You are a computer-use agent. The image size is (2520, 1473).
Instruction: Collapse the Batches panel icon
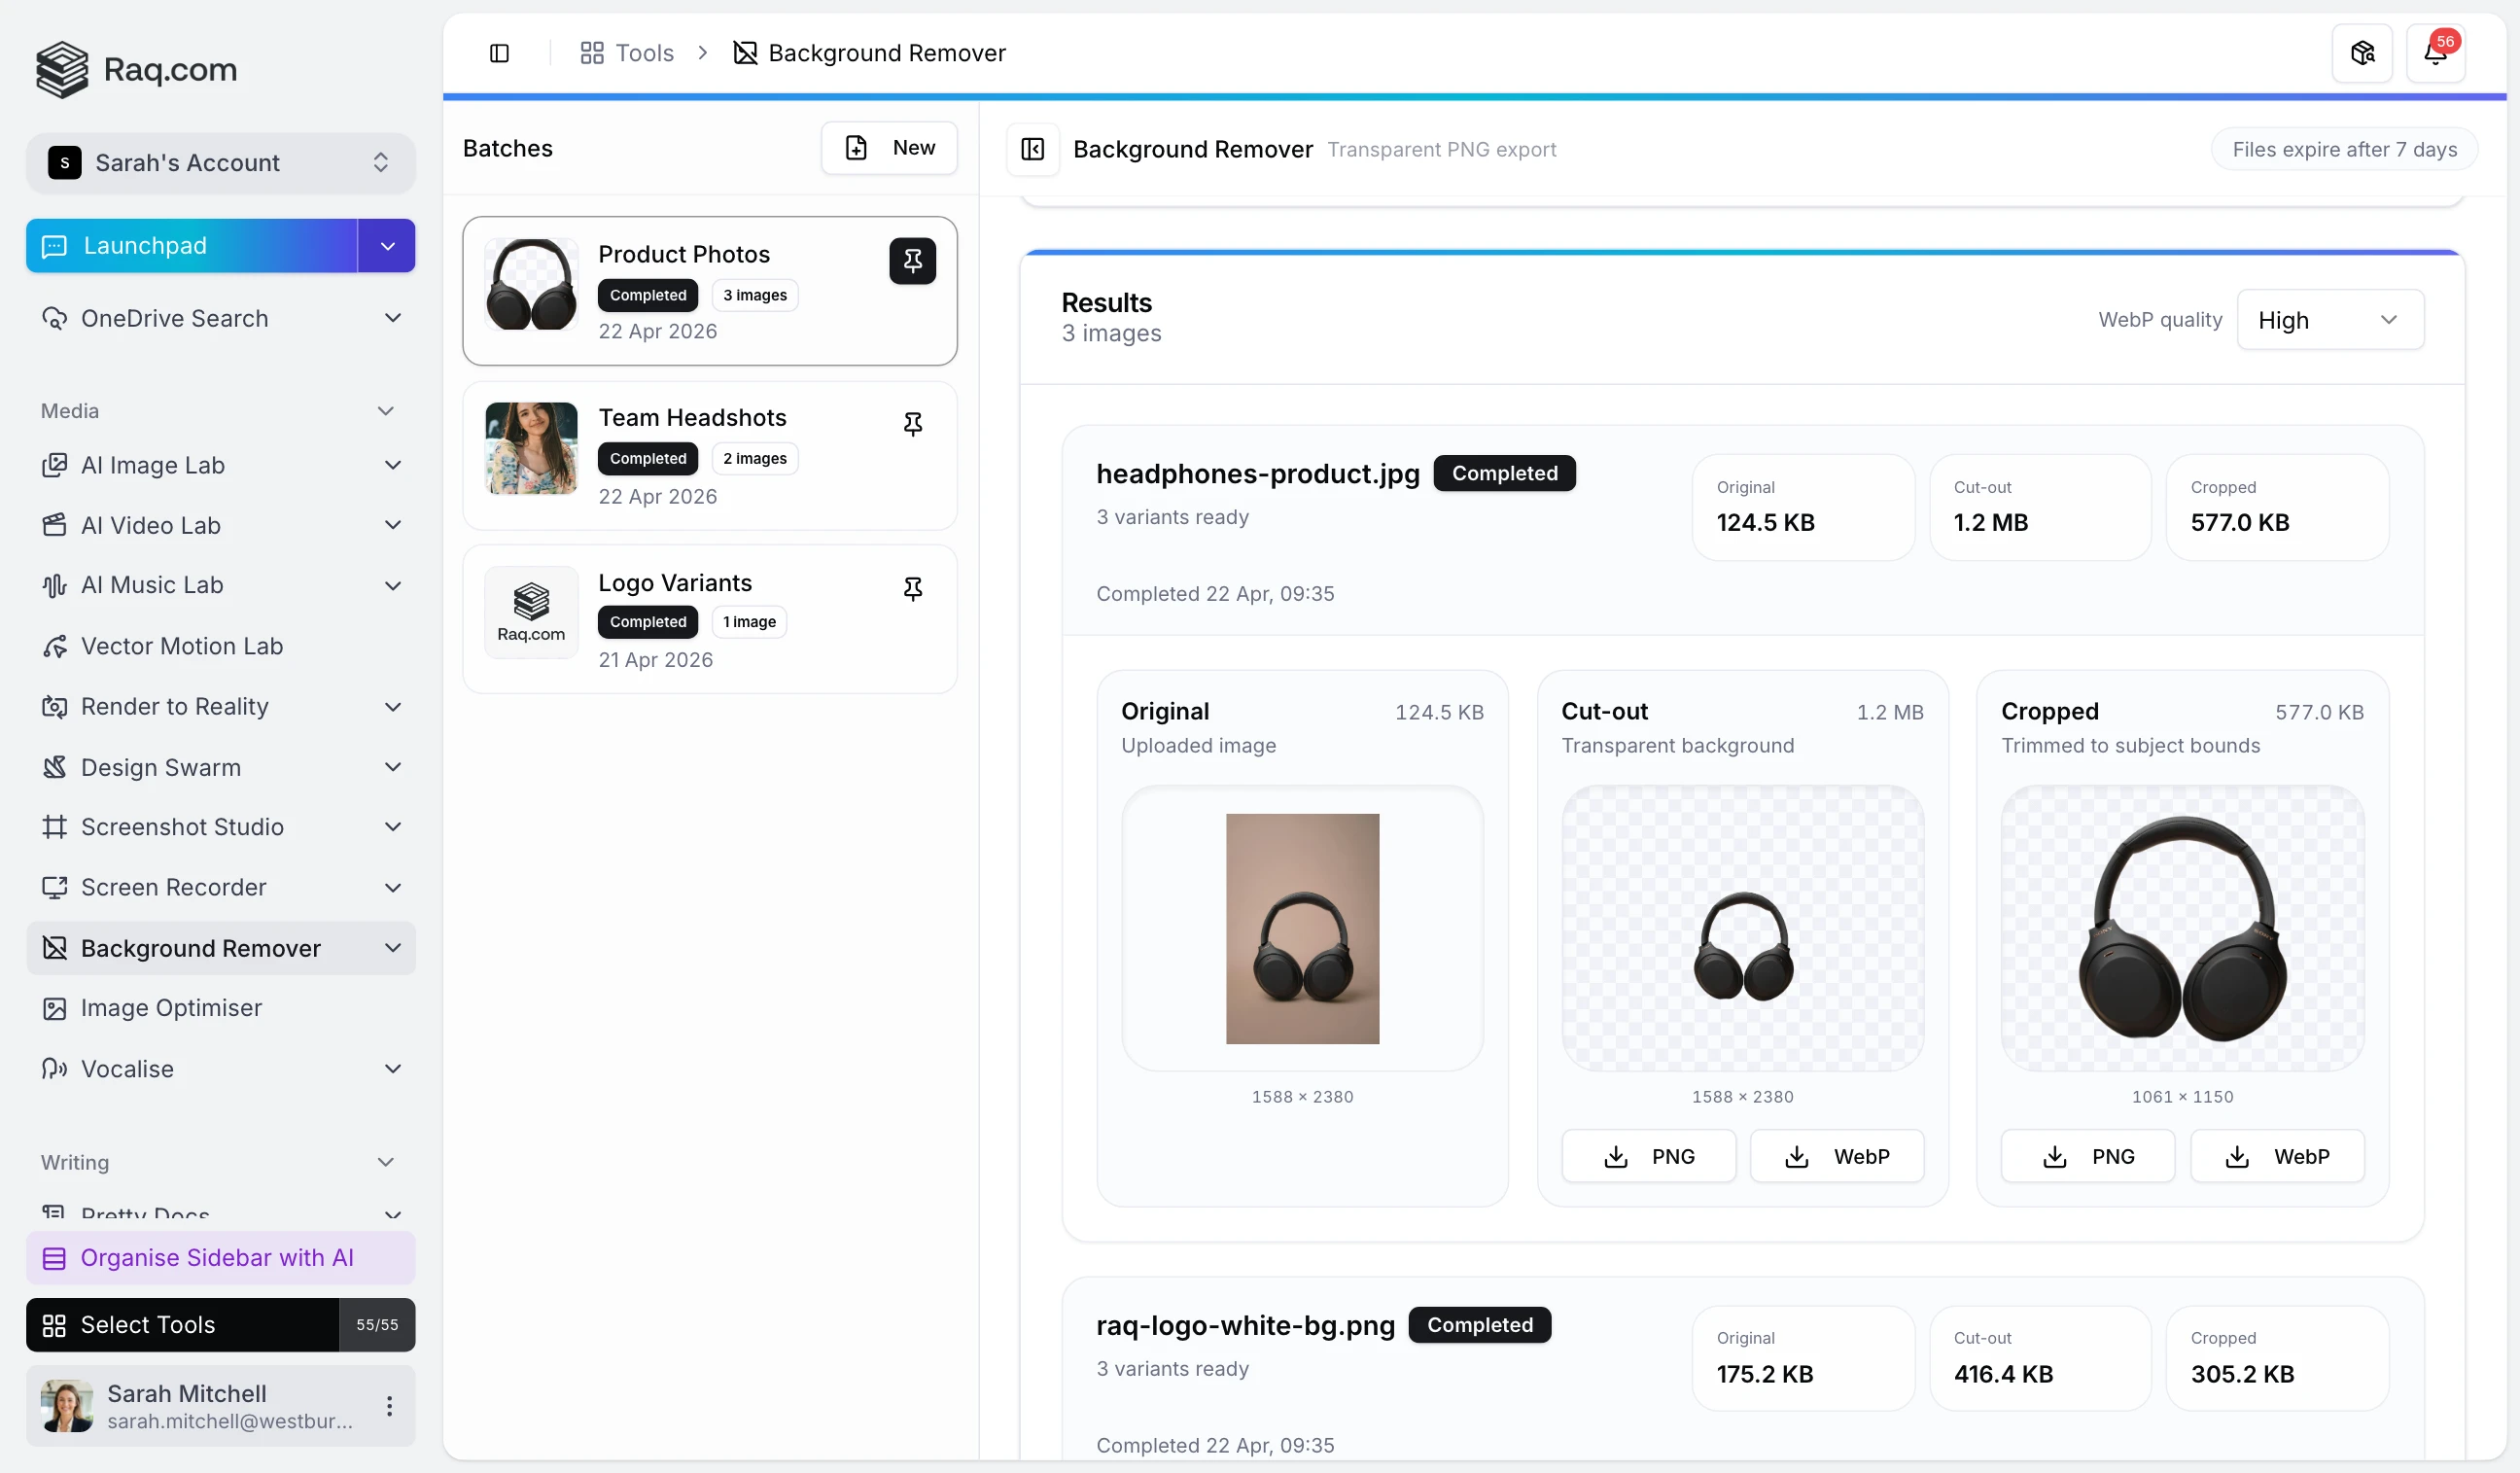pos(1032,149)
